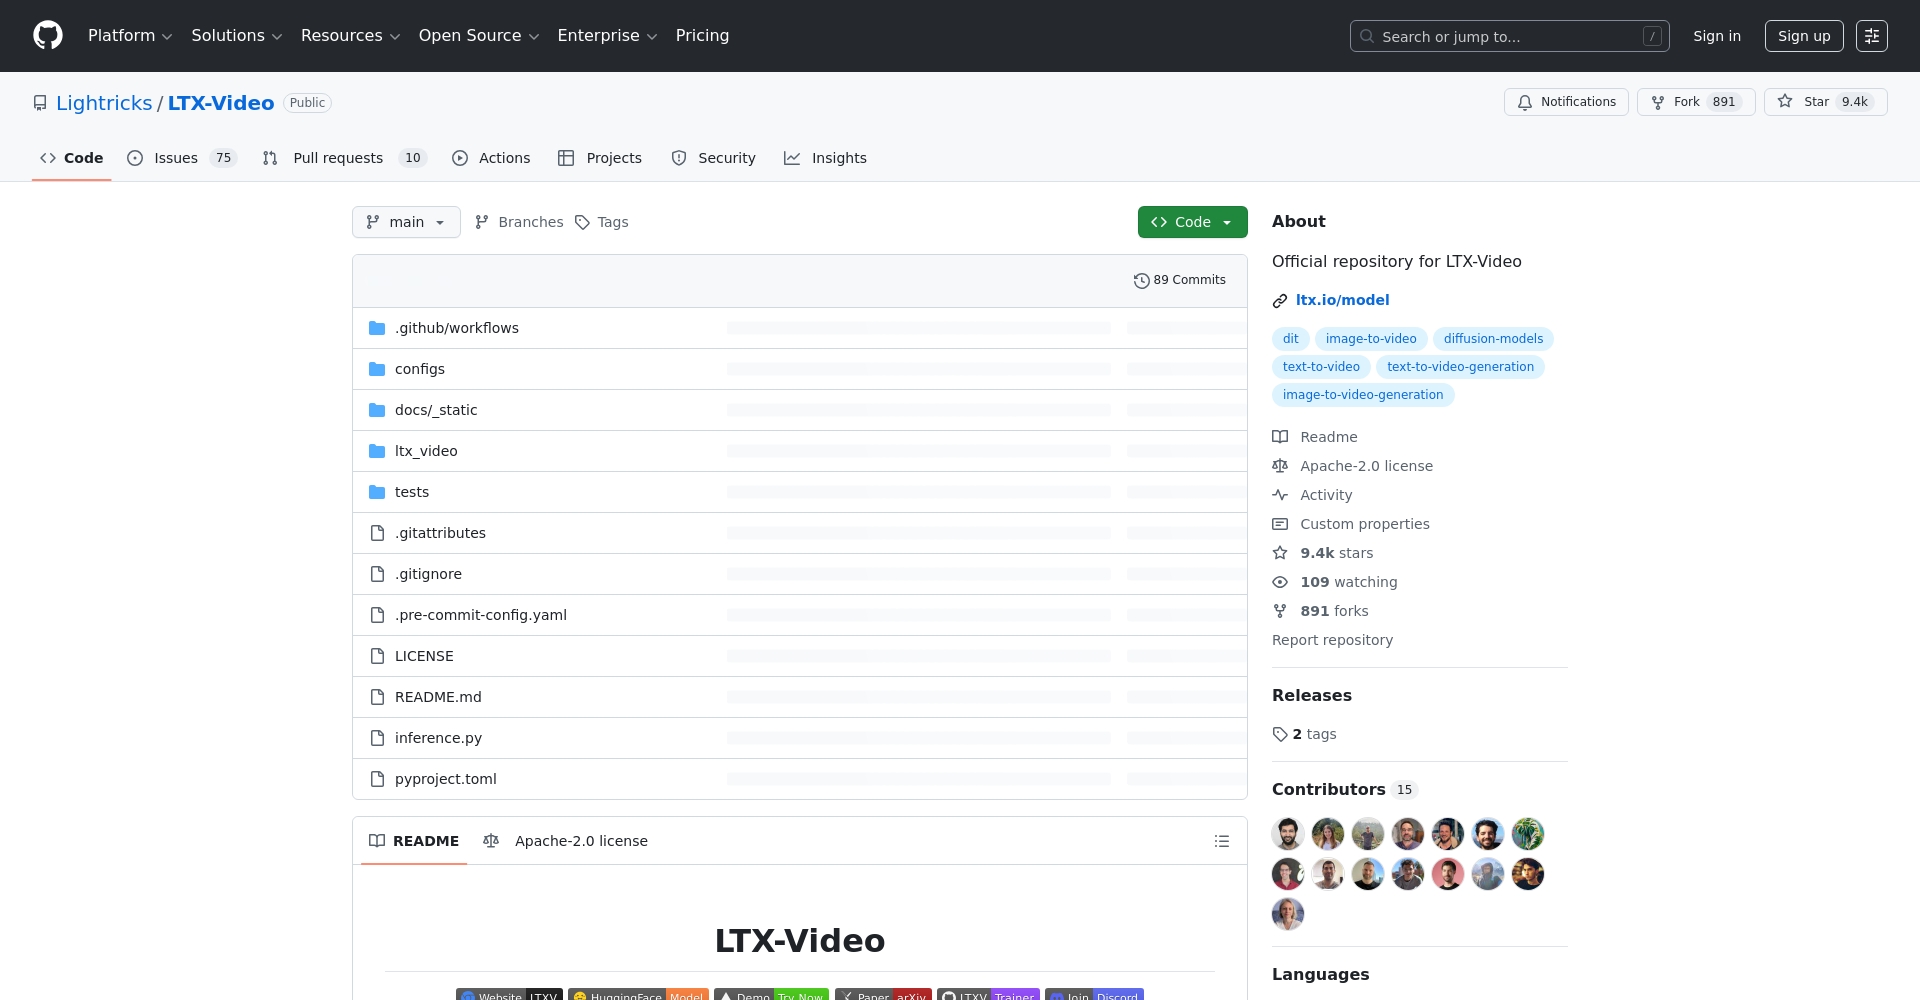Expand the Open Source menu
Viewport: 1920px width, 1000px height.
(478, 36)
